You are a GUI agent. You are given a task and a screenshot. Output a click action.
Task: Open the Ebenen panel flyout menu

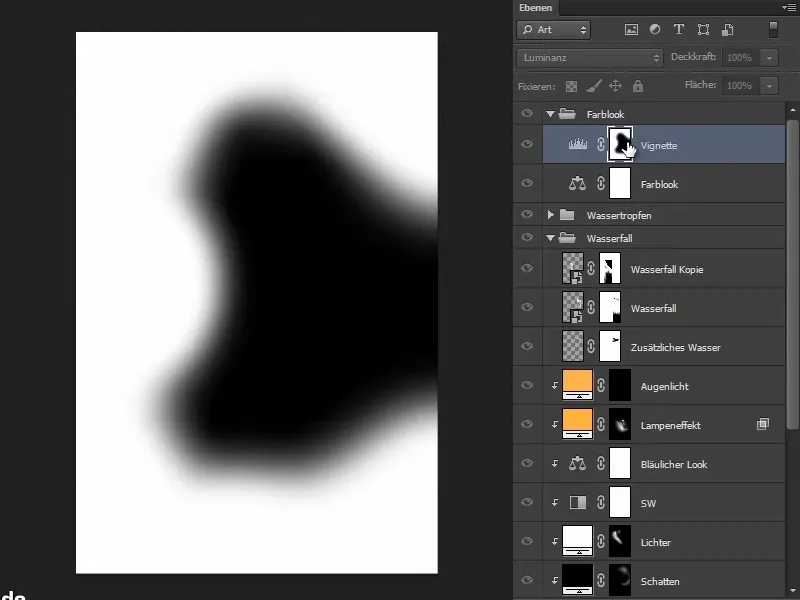pos(788,7)
